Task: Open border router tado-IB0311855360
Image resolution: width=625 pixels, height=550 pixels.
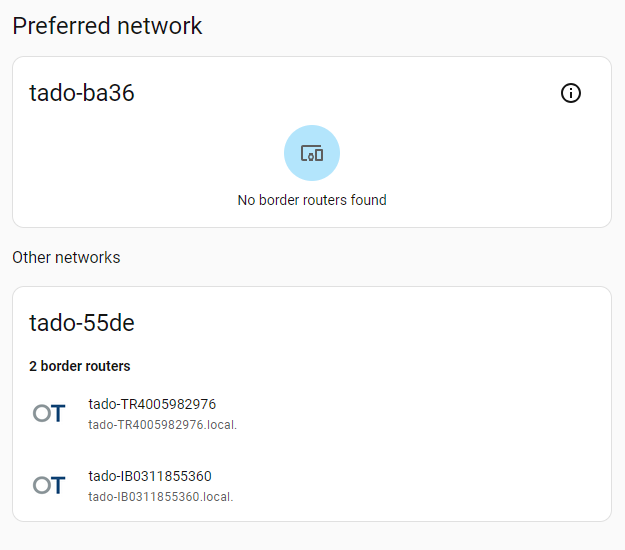Action: coord(150,476)
